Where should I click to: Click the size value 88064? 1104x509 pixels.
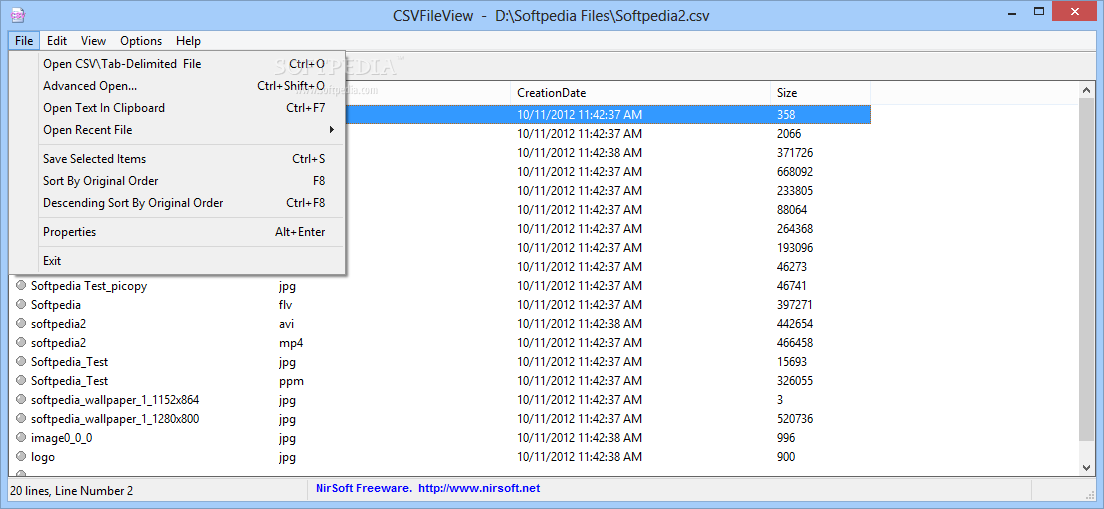792,210
